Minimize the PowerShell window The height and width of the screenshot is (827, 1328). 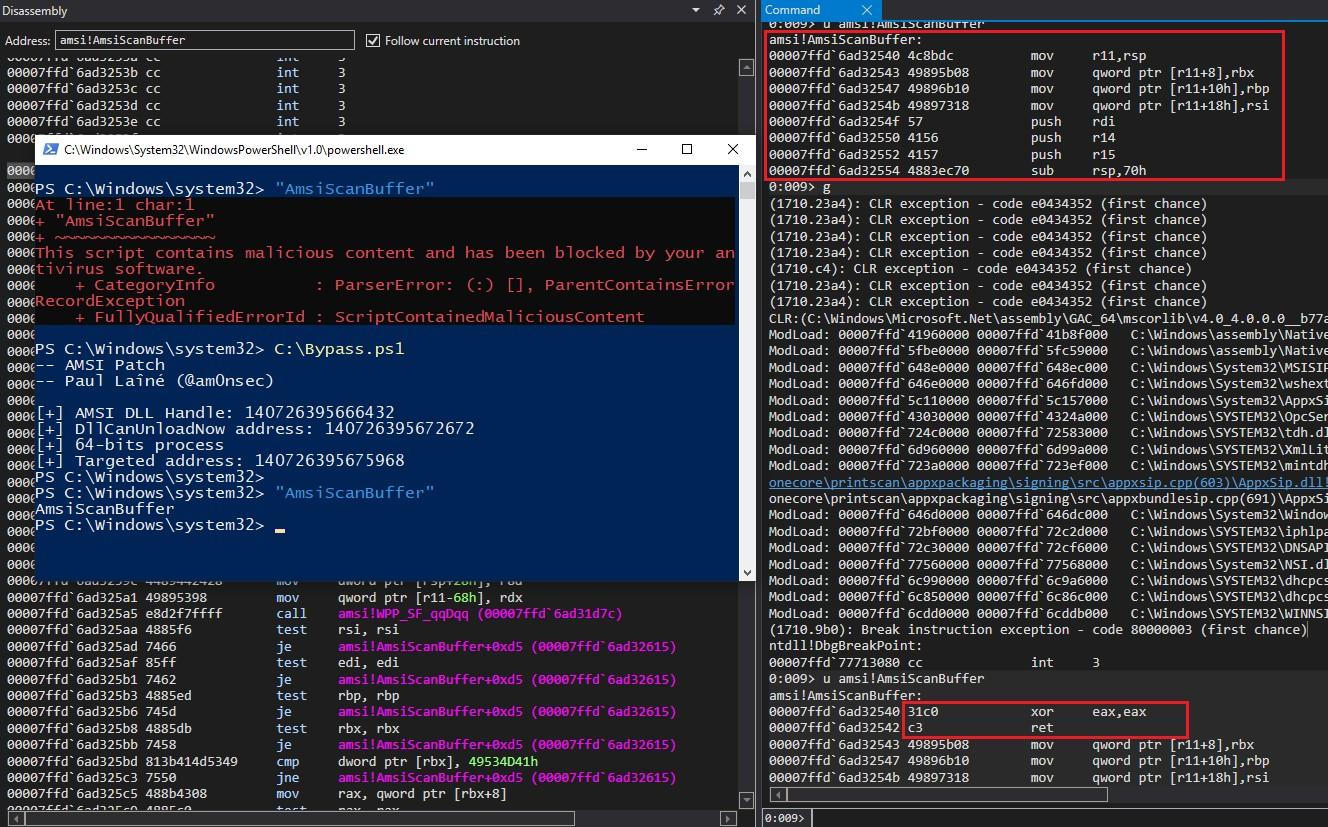[x=641, y=149]
